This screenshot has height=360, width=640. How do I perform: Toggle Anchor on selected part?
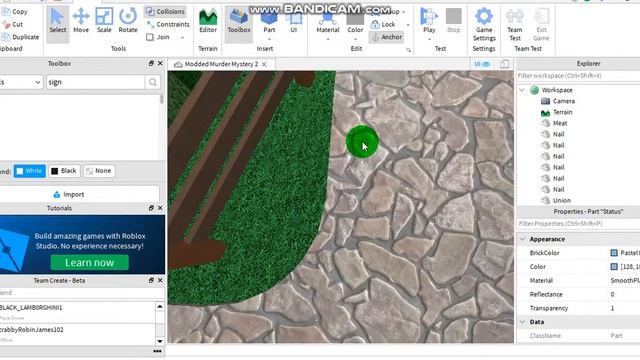(x=386, y=37)
